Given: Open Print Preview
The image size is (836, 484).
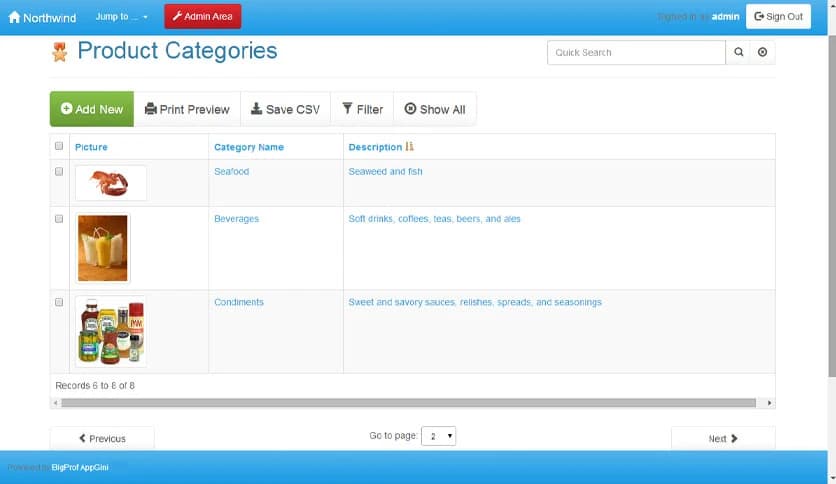Looking at the screenshot, I should click(x=187, y=109).
